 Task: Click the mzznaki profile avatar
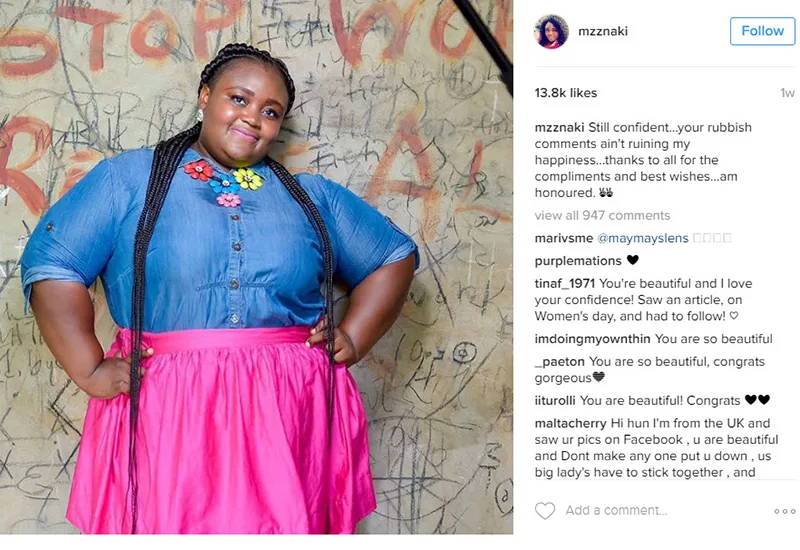(x=551, y=32)
